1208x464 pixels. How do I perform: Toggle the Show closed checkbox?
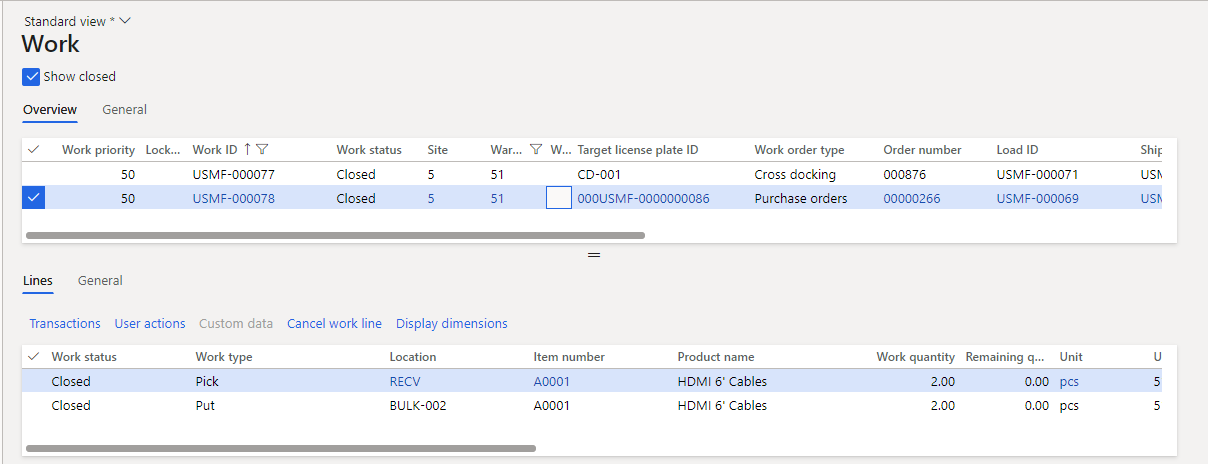pyautogui.click(x=31, y=77)
